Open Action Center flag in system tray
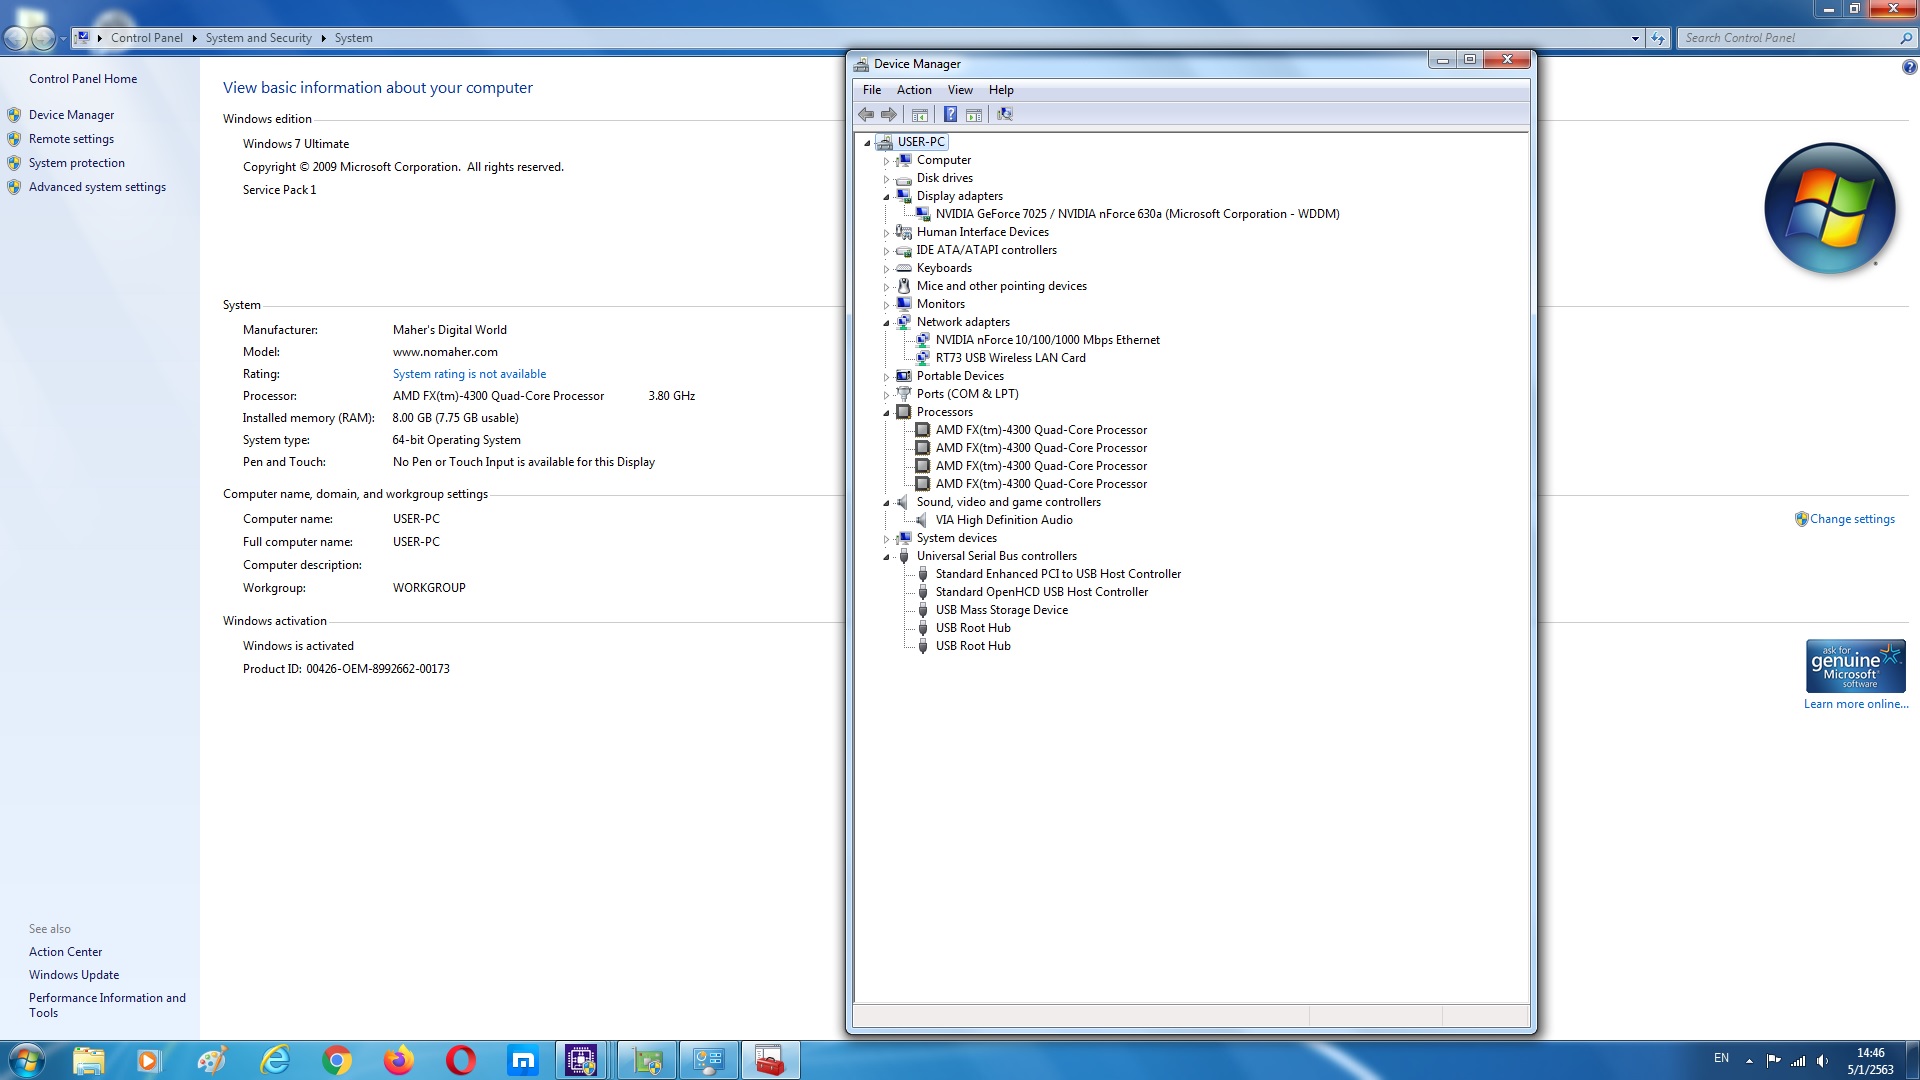This screenshot has width=1920, height=1080. coord(1773,1060)
